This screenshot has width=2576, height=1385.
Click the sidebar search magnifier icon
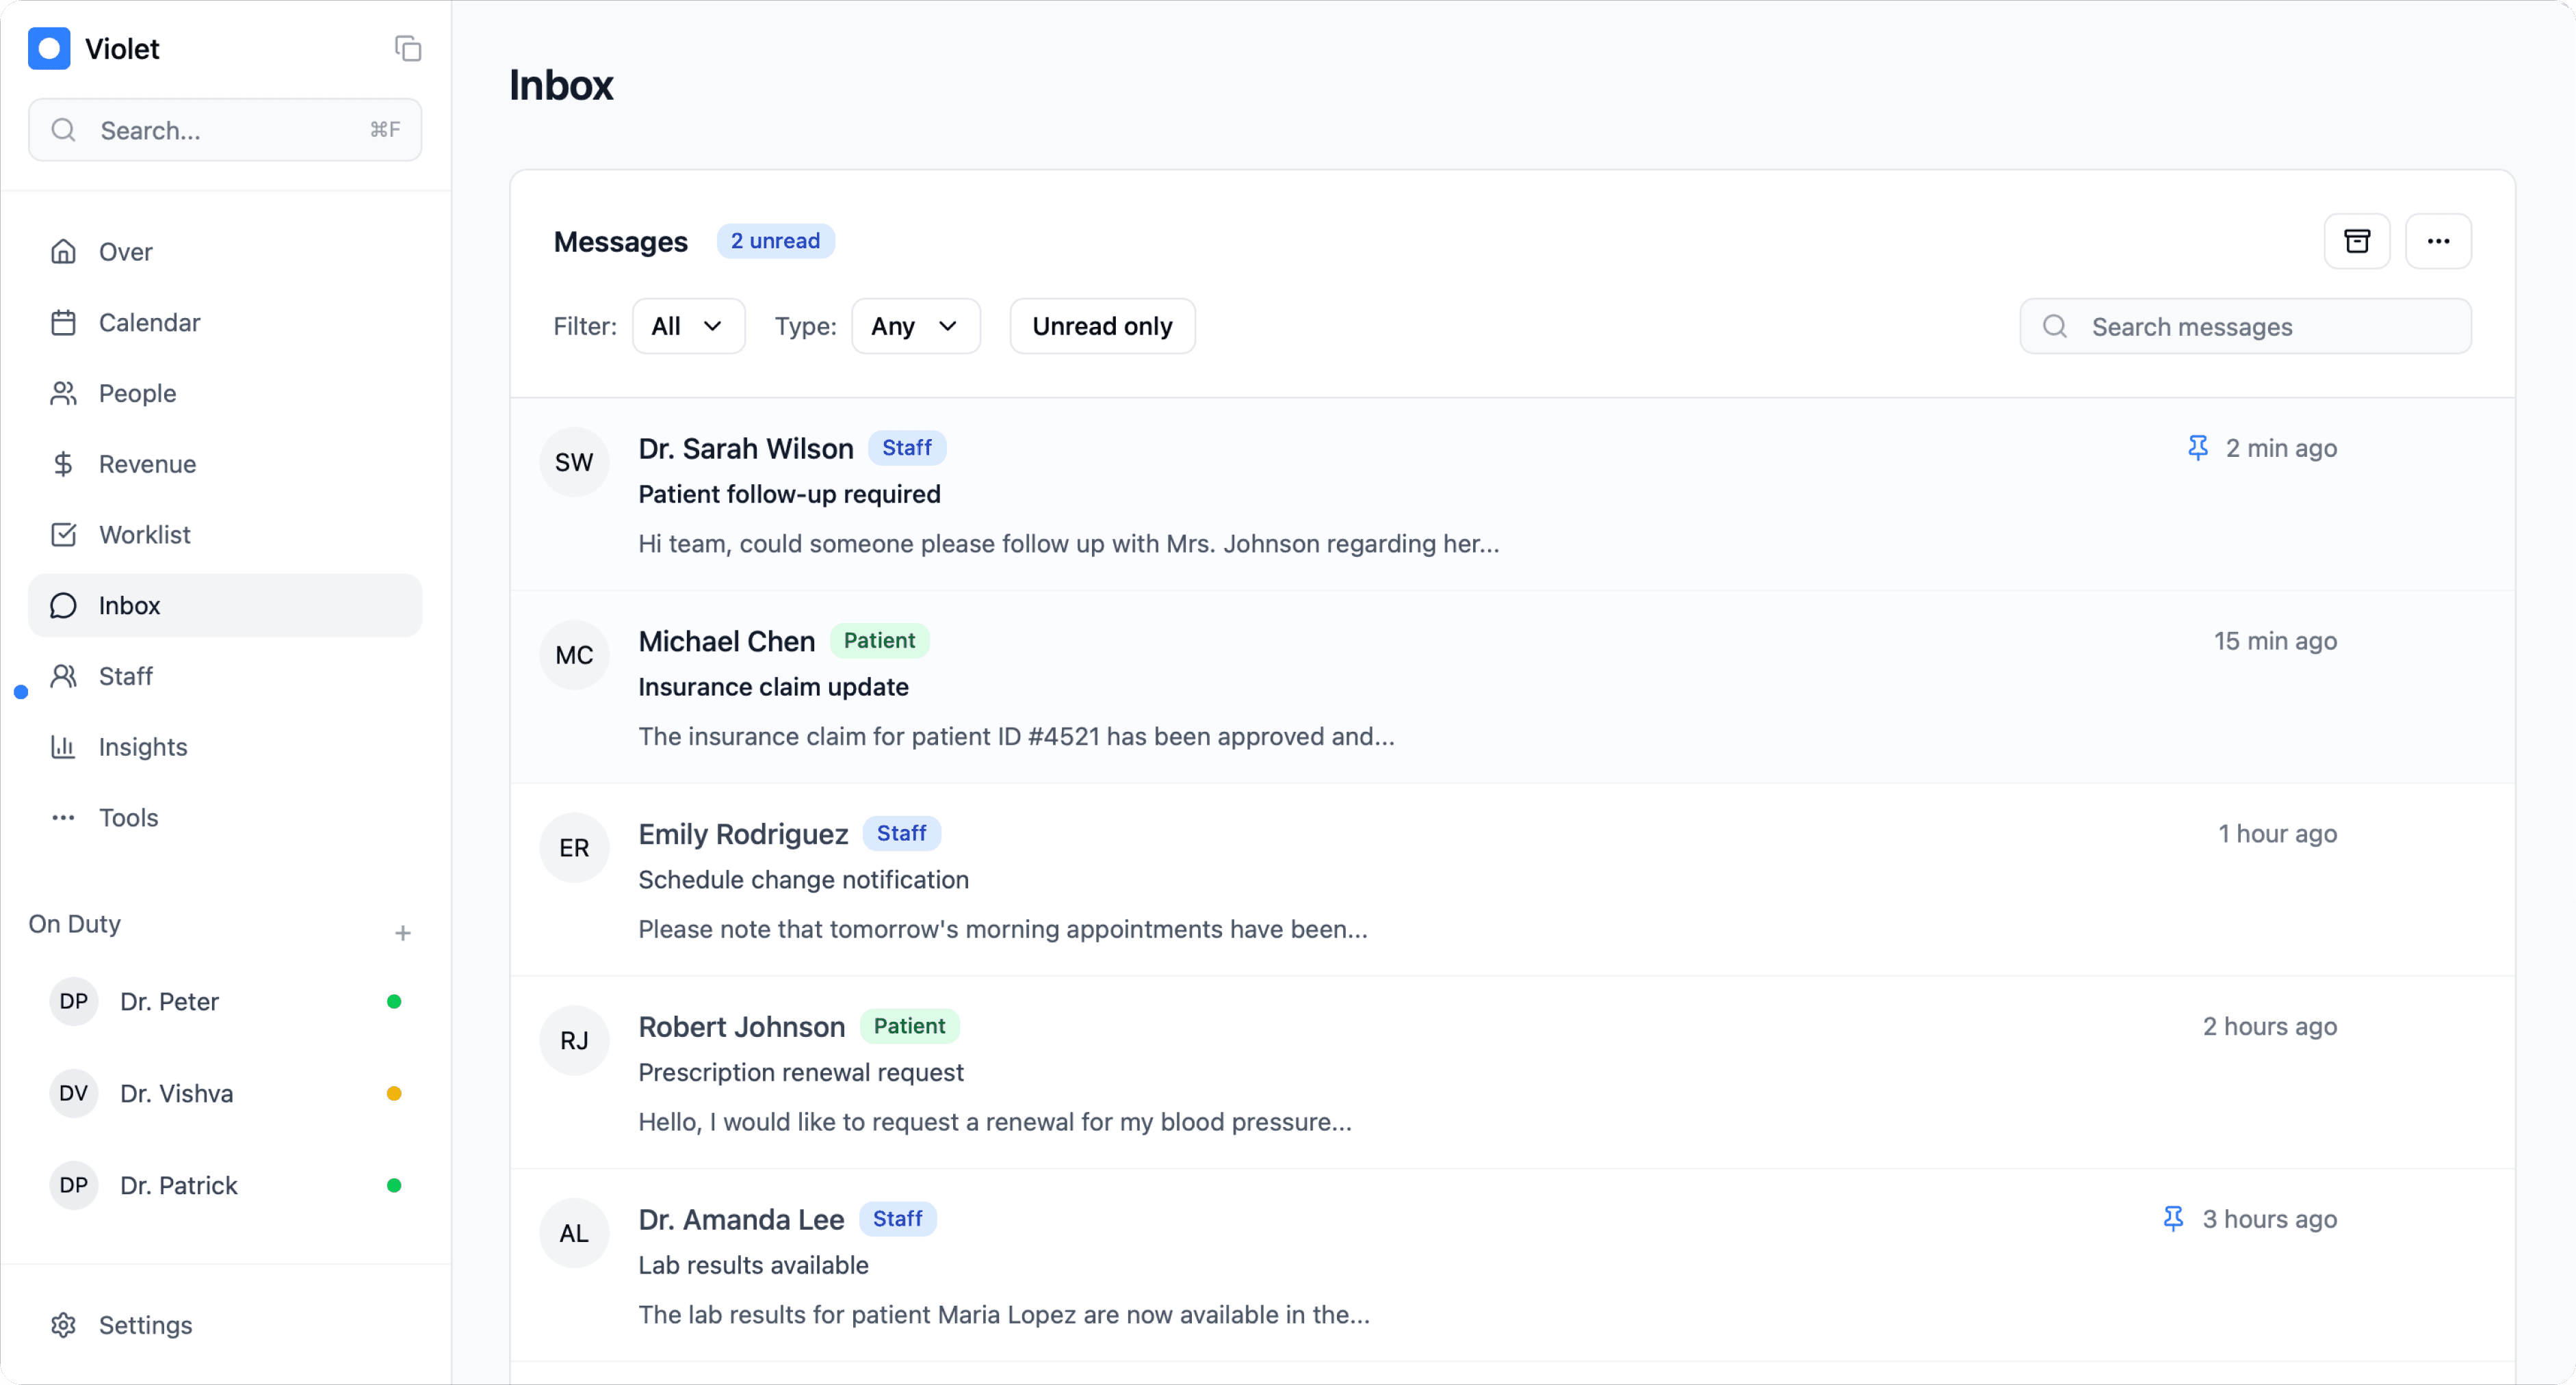point(64,130)
